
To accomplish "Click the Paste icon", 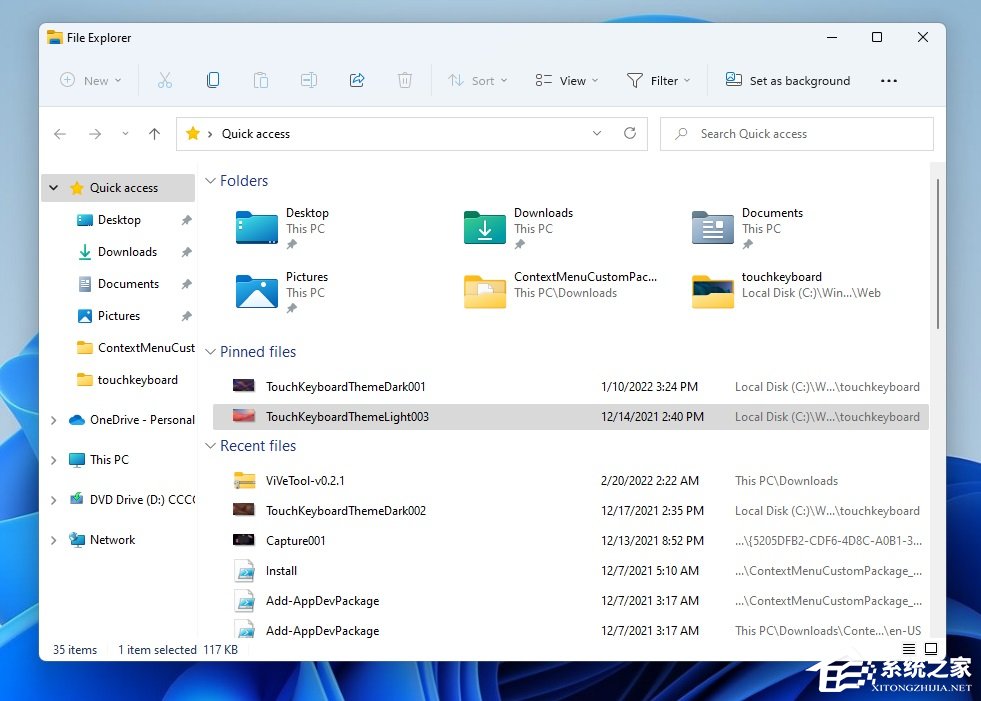I will 261,80.
